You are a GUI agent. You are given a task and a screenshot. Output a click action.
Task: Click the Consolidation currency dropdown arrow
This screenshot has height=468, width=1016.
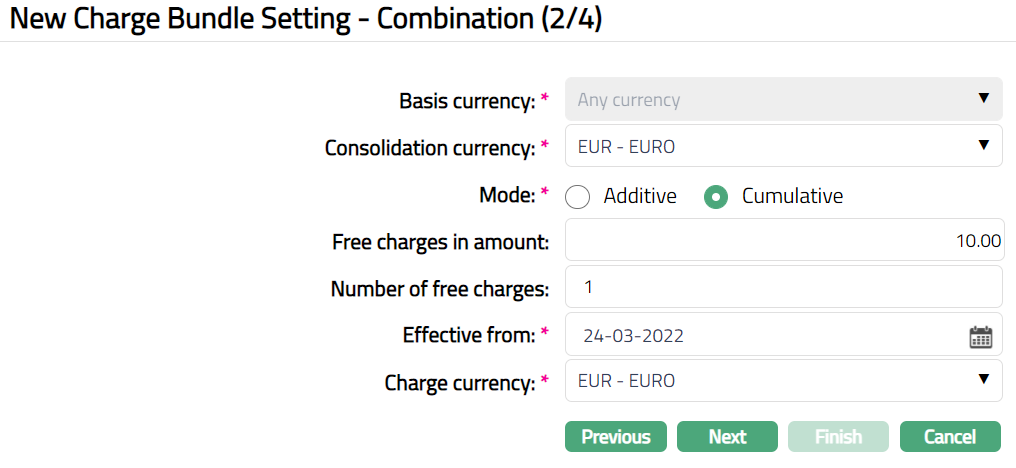click(983, 147)
